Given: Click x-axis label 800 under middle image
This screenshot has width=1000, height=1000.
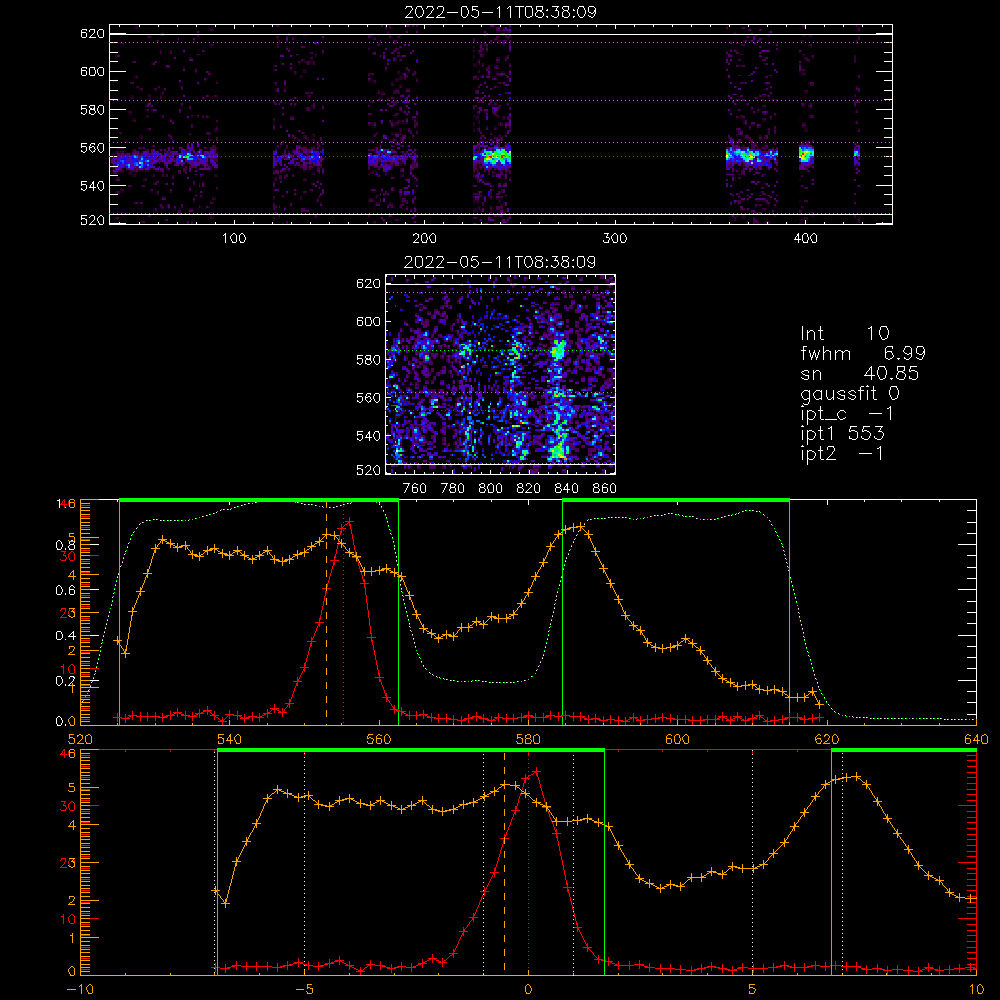Looking at the screenshot, I should pyautogui.click(x=490, y=489).
